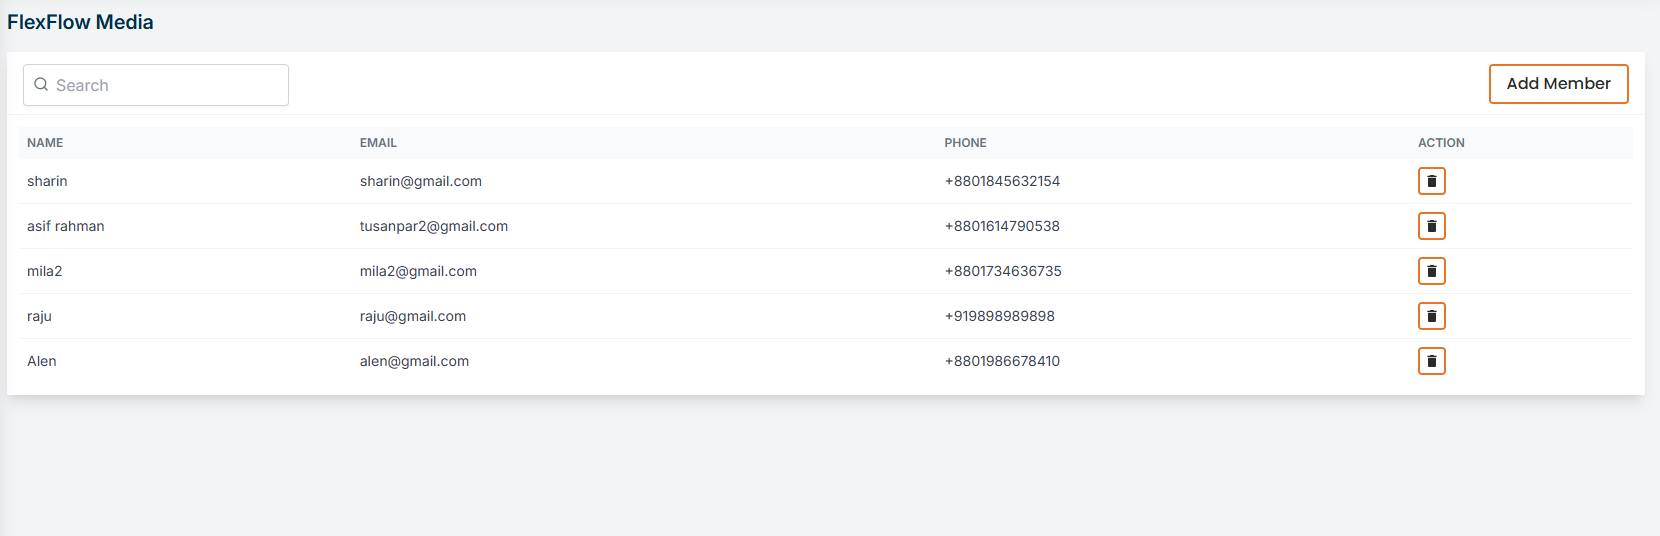Click the name asif rahman
1660x536 pixels.
click(x=66, y=226)
